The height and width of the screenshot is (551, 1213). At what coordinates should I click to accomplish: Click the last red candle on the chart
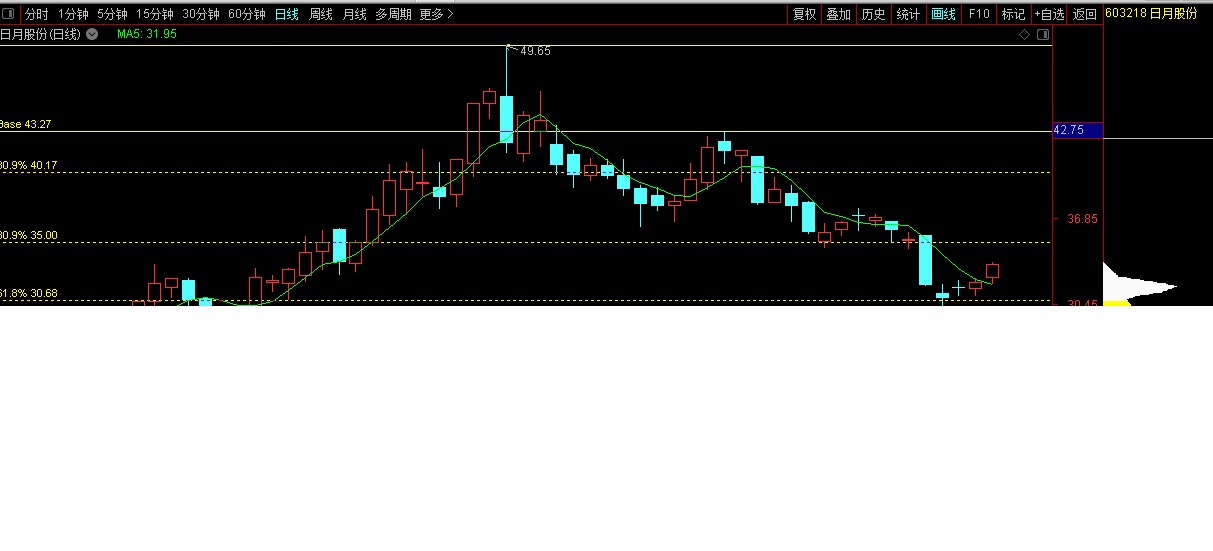pyautogui.click(x=992, y=271)
